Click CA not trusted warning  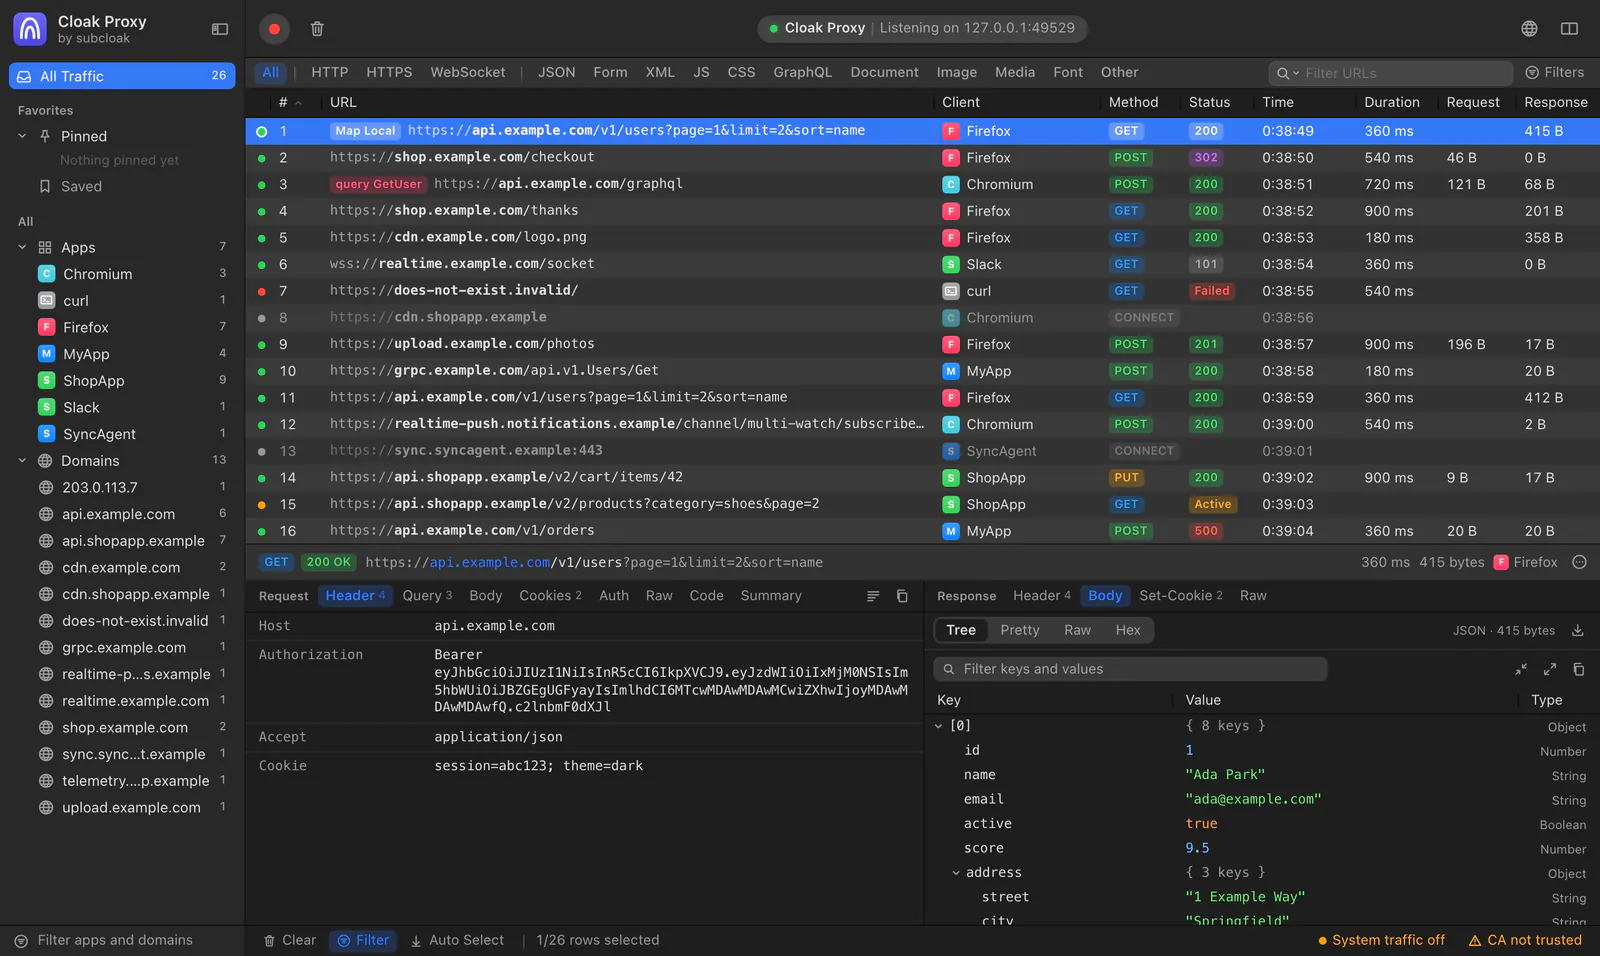(1525, 941)
